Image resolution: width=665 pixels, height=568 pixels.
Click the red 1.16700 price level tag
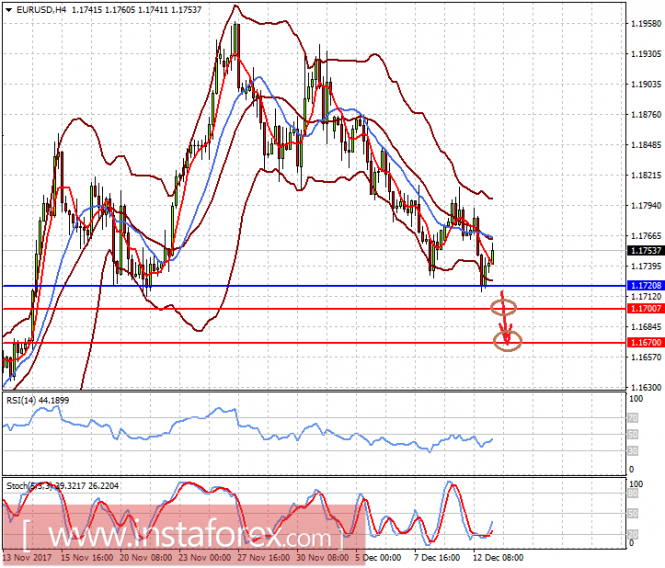click(x=643, y=343)
